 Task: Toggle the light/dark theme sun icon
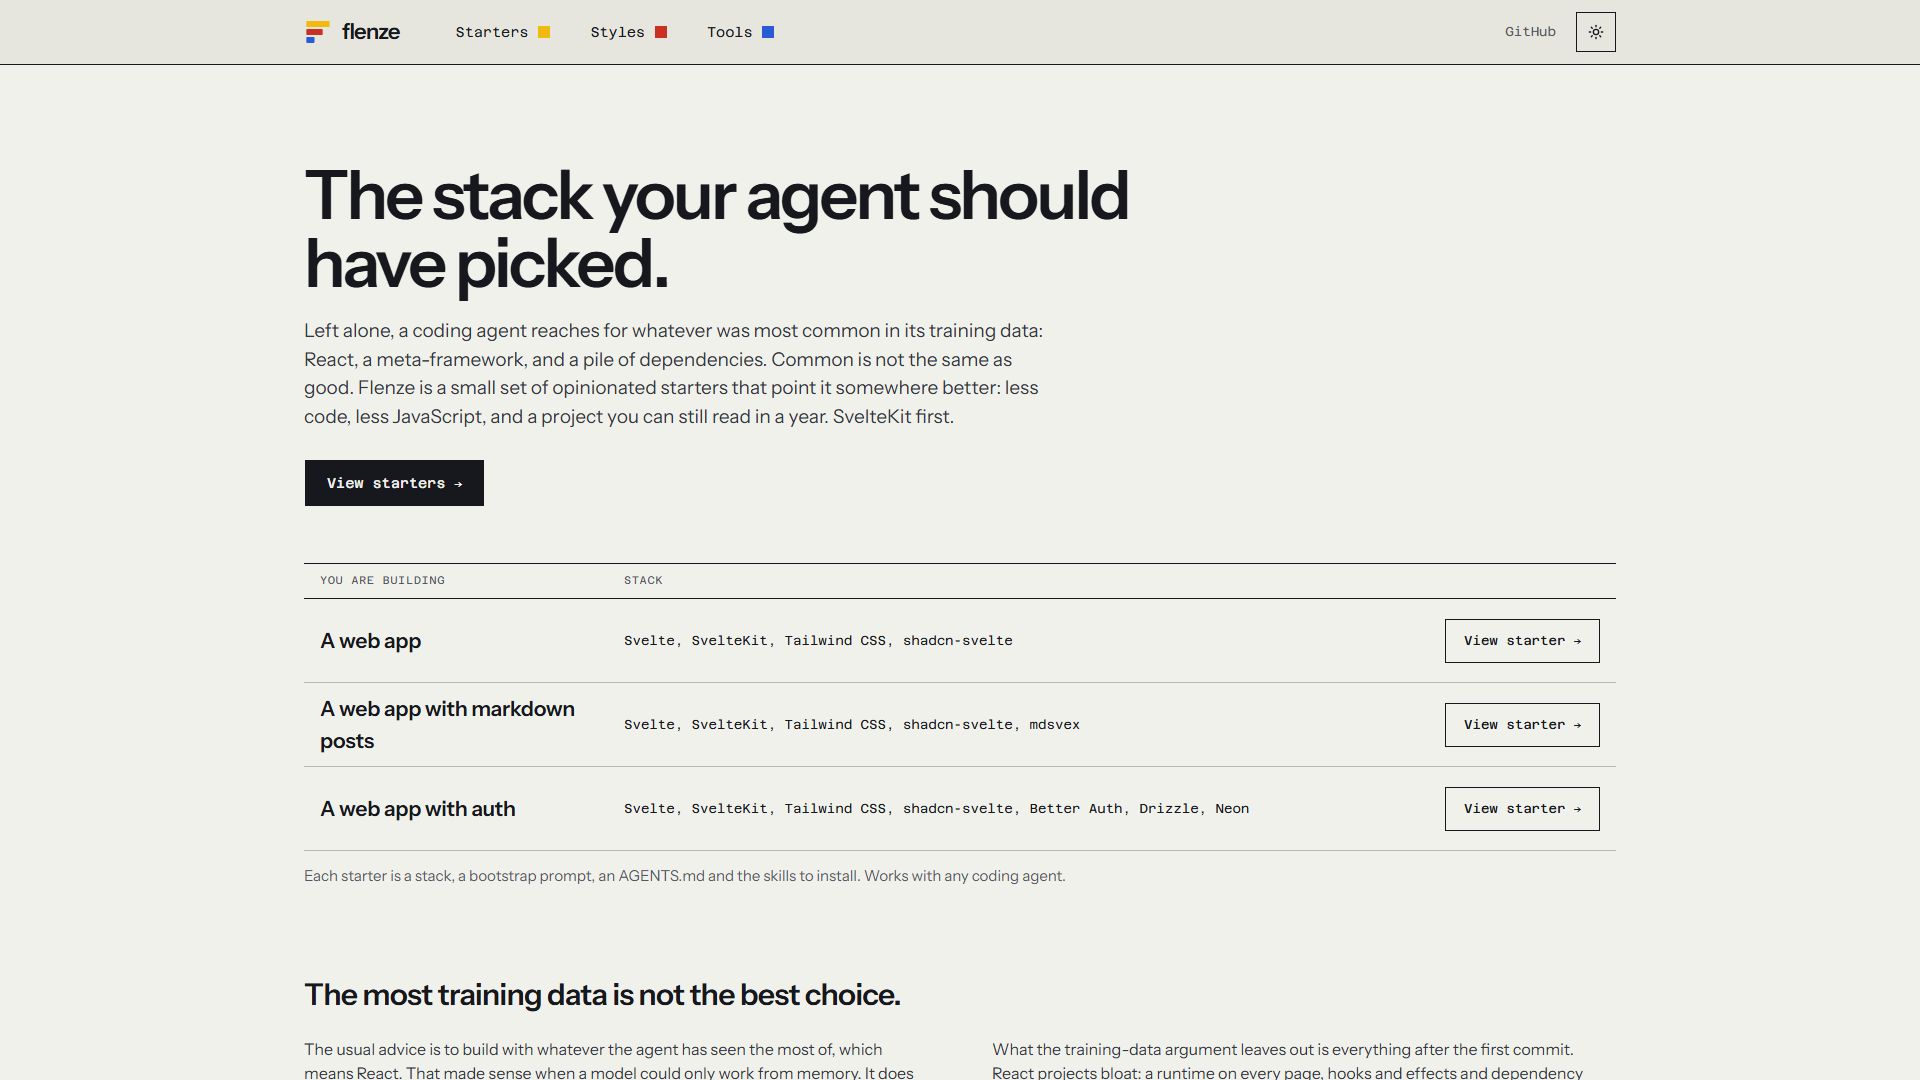click(x=1595, y=32)
